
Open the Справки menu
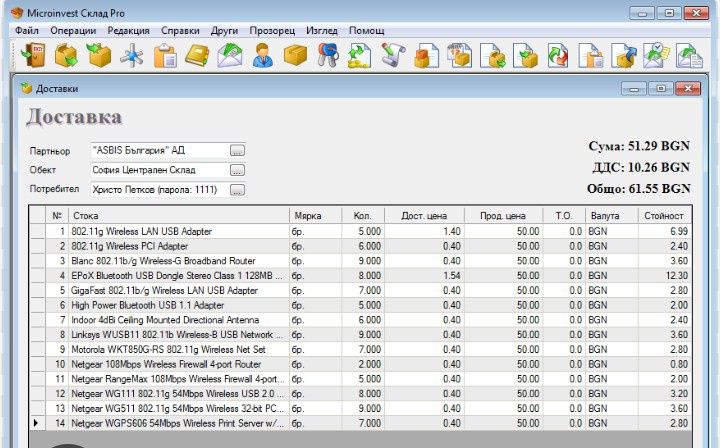point(180,31)
